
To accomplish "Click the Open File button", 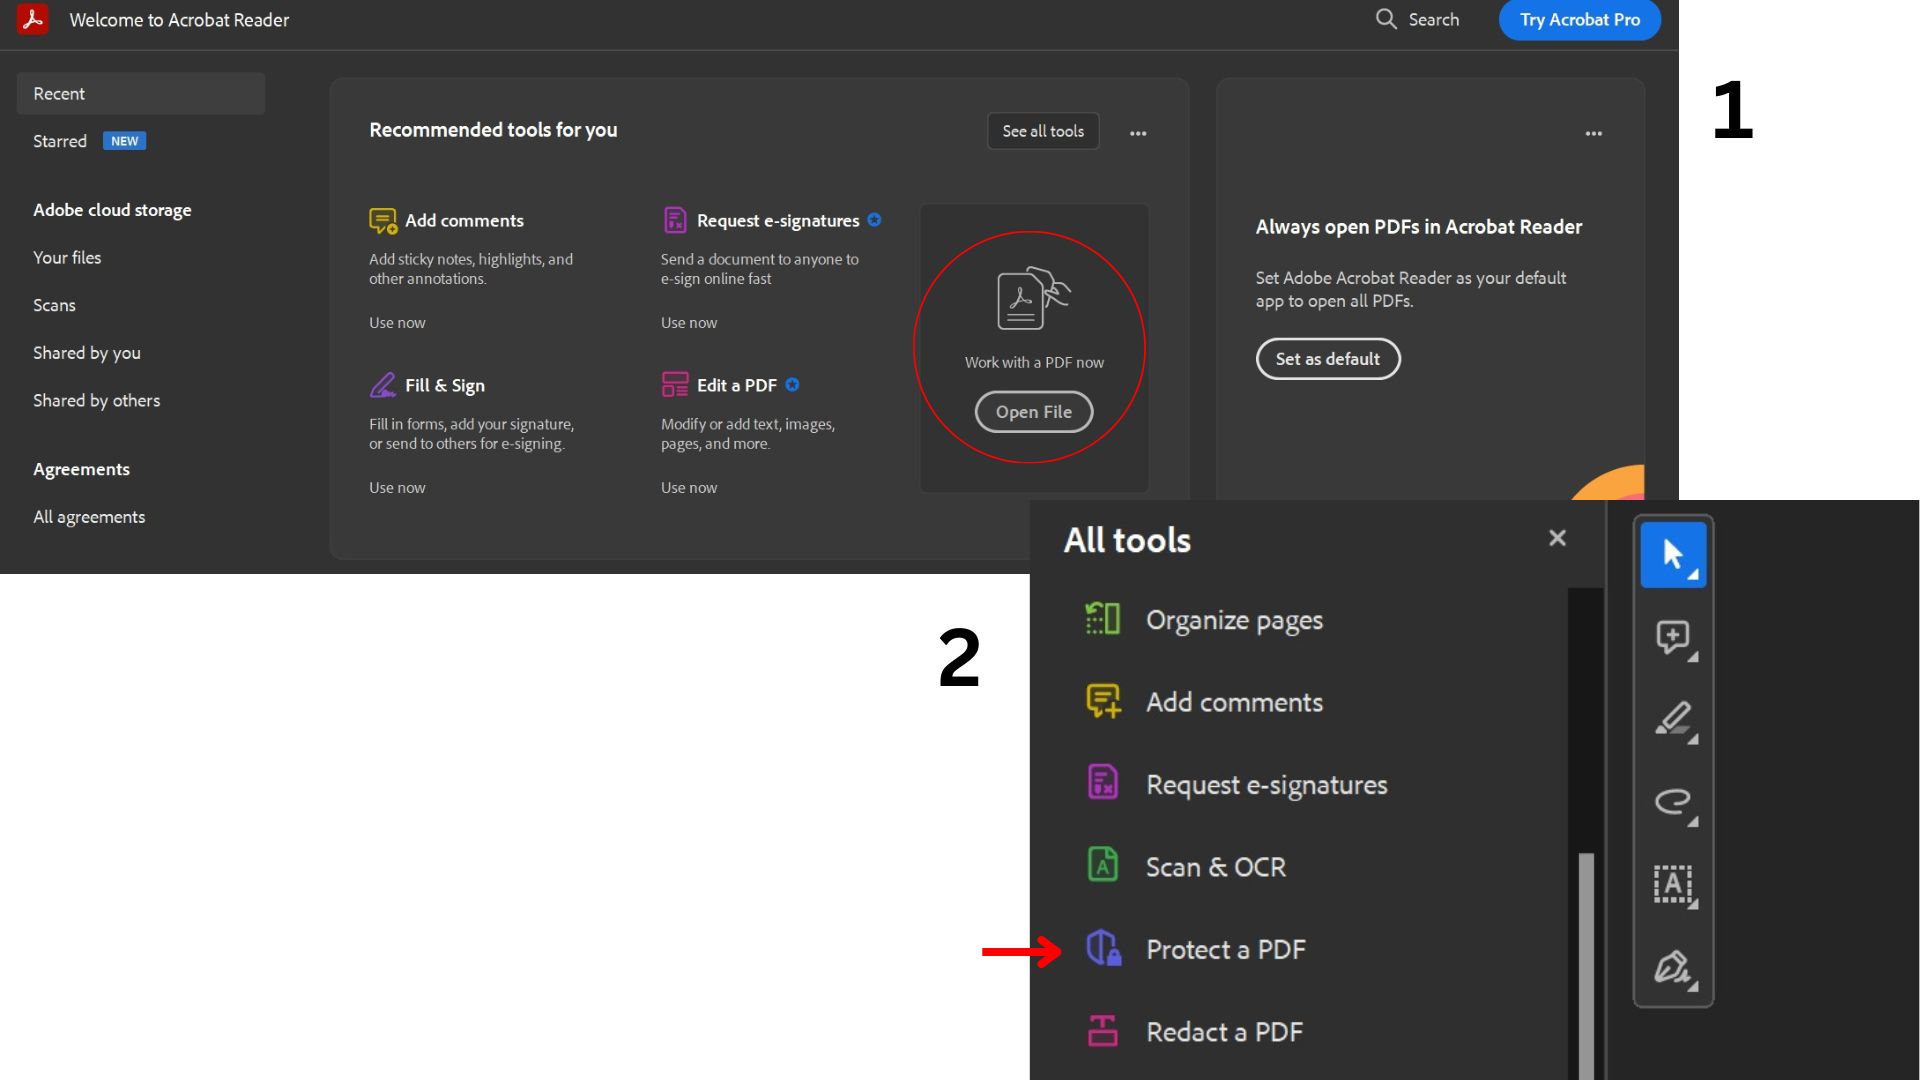I will 1033,412.
